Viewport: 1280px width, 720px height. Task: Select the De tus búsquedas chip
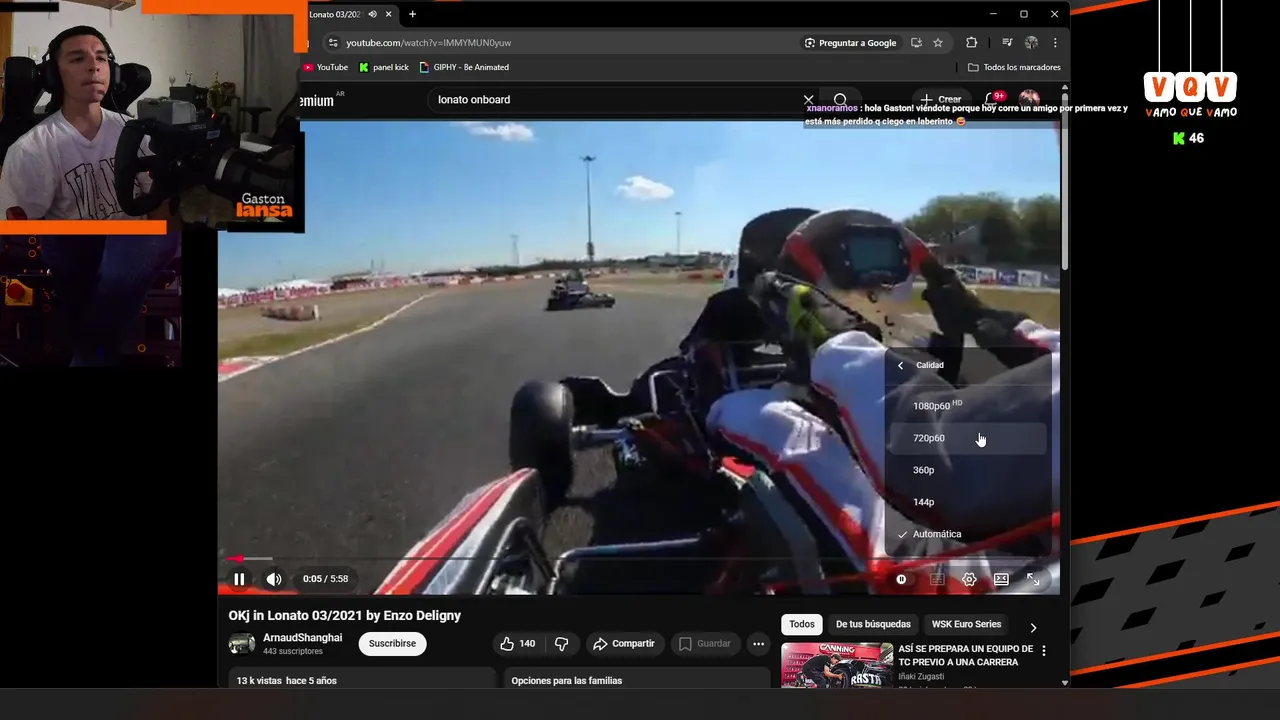(873, 624)
